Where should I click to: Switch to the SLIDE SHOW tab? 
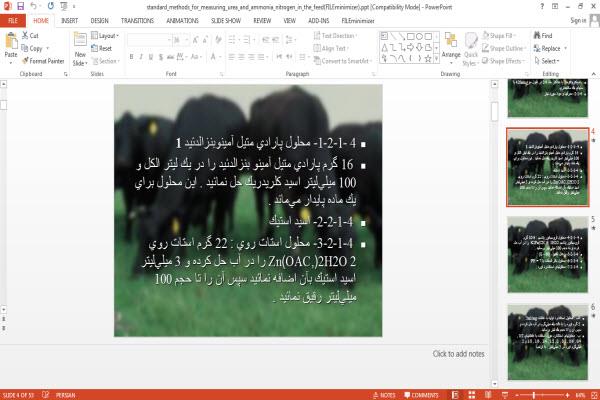[x=226, y=21]
